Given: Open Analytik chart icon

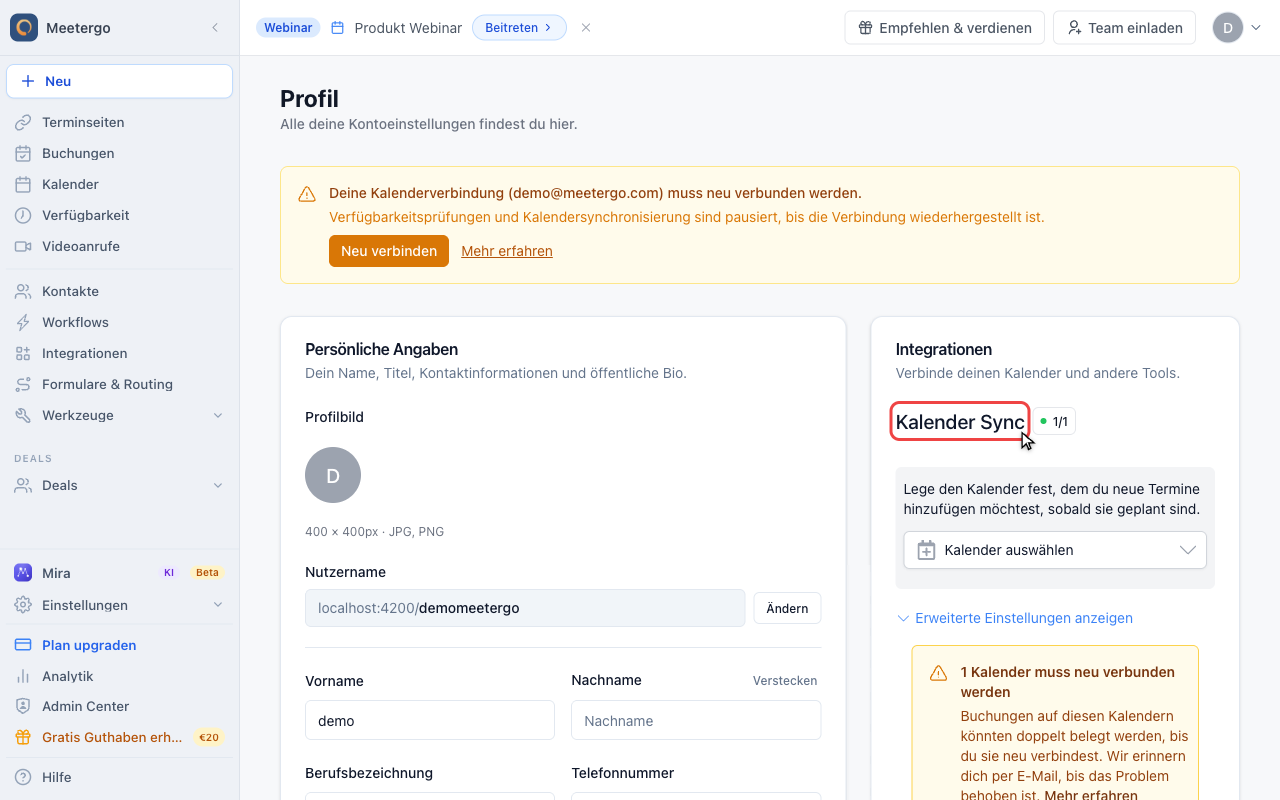Looking at the screenshot, I should pyautogui.click(x=23, y=676).
